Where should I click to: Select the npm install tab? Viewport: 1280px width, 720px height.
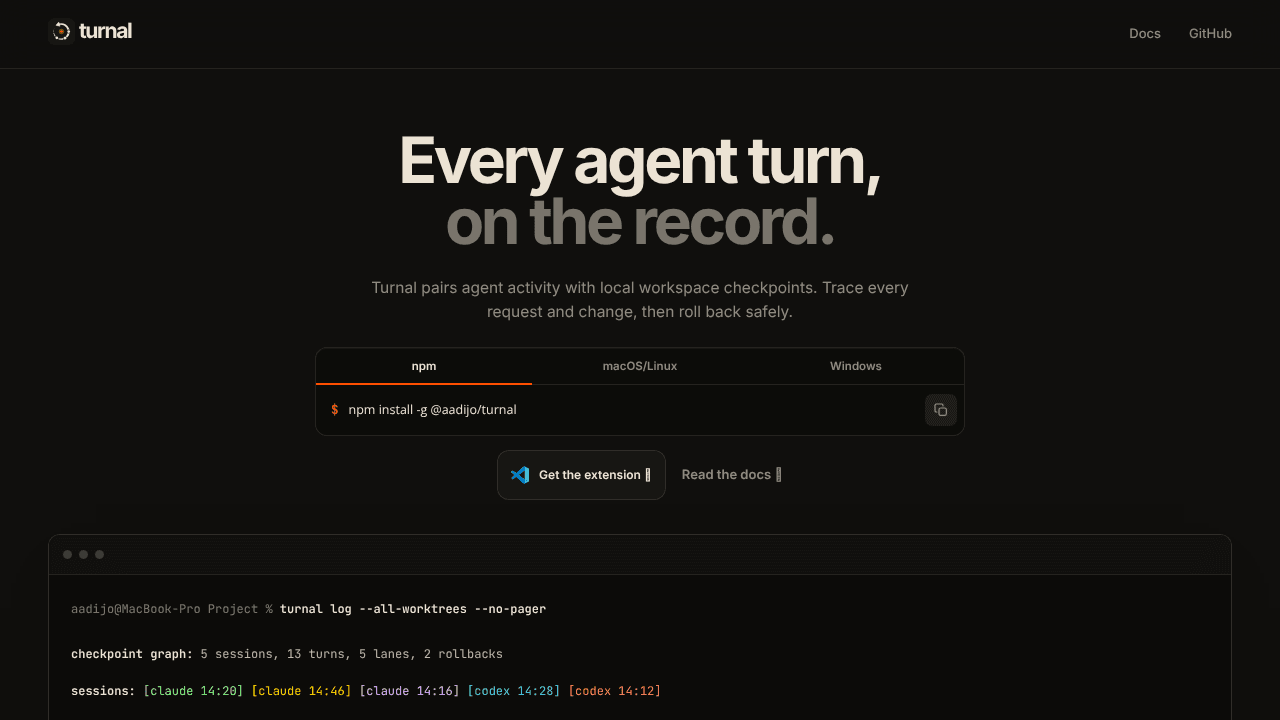(424, 366)
